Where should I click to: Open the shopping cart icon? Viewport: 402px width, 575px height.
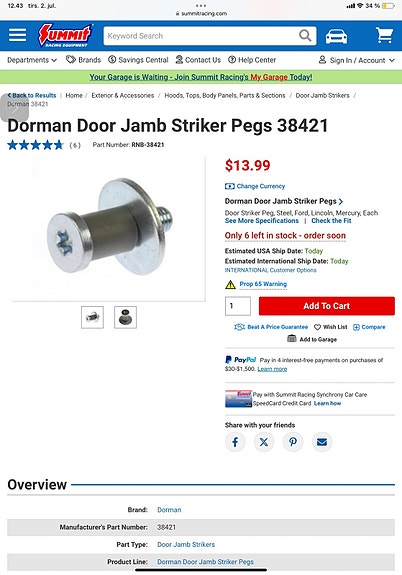click(384, 36)
